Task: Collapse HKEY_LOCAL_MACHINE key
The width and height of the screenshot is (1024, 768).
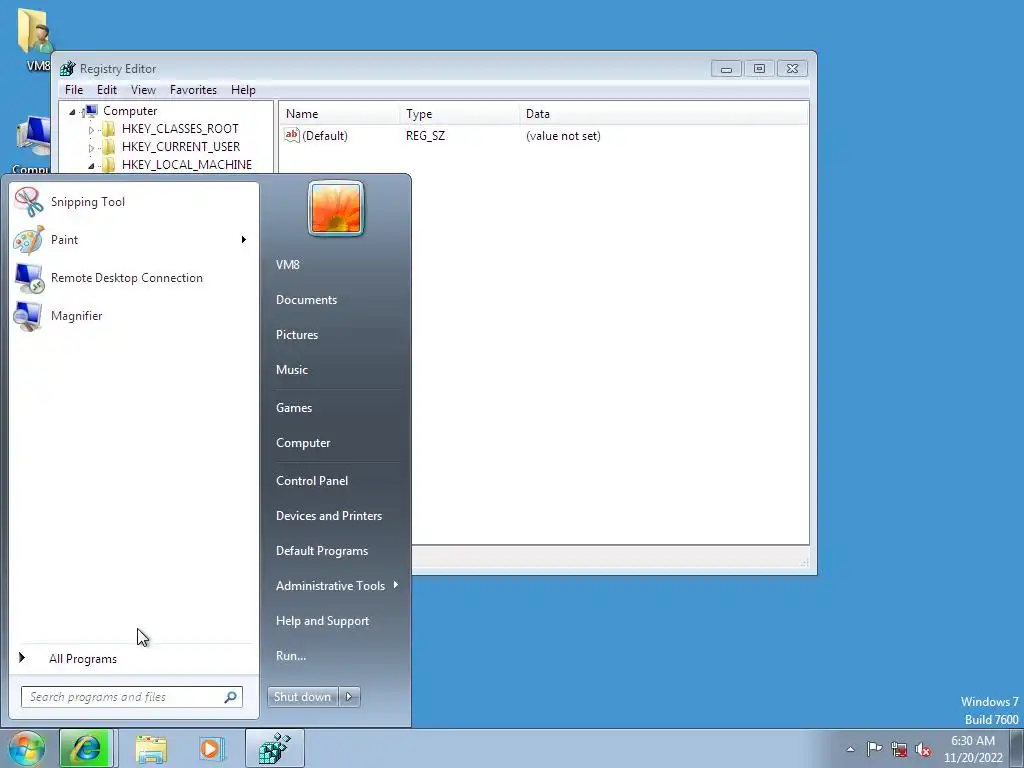Action: point(91,166)
